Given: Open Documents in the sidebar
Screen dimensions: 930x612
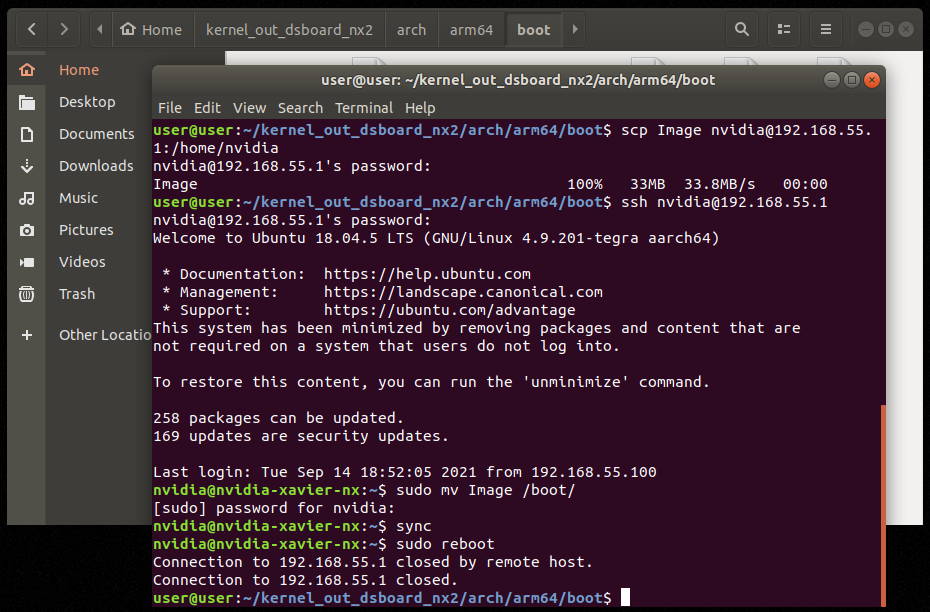Looking at the screenshot, I should tap(97, 134).
